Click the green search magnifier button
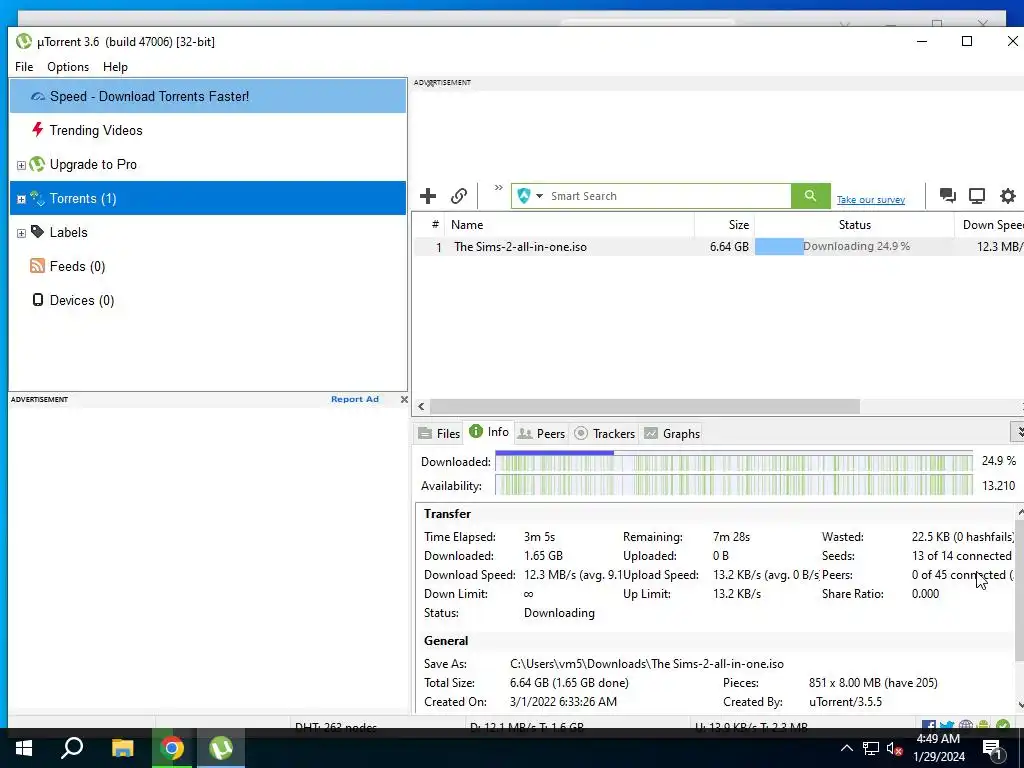 [810, 196]
